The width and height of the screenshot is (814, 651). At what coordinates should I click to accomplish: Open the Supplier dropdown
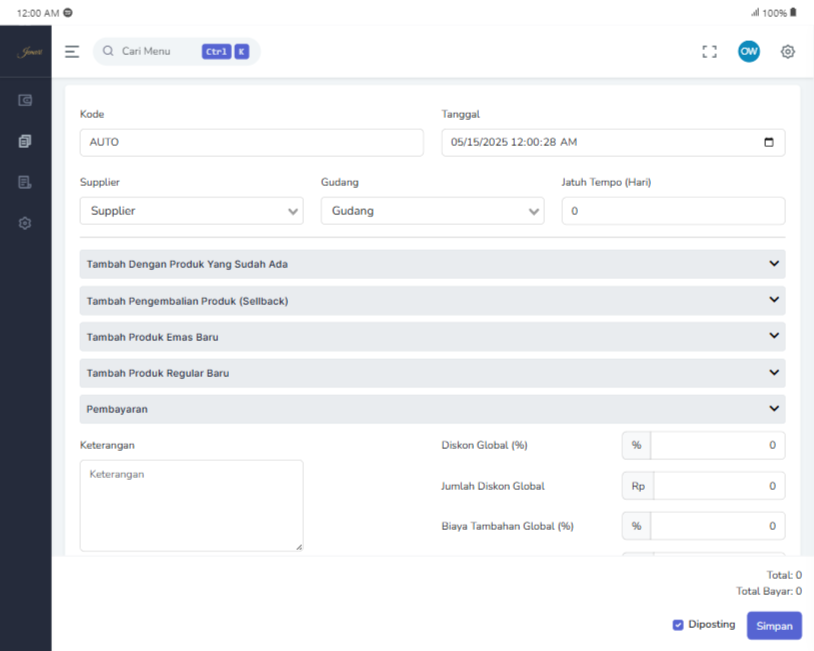click(191, 211)
